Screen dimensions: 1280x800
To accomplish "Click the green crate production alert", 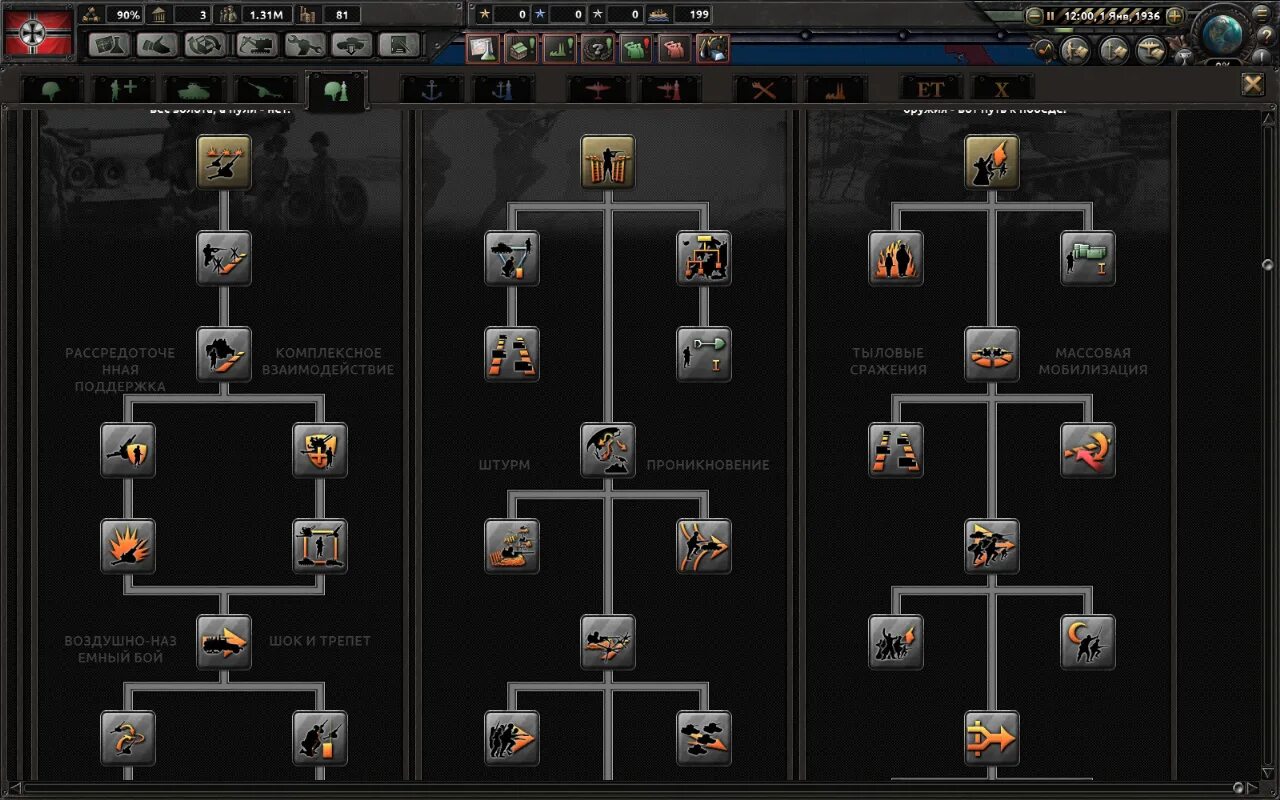I will click(520, 48).
